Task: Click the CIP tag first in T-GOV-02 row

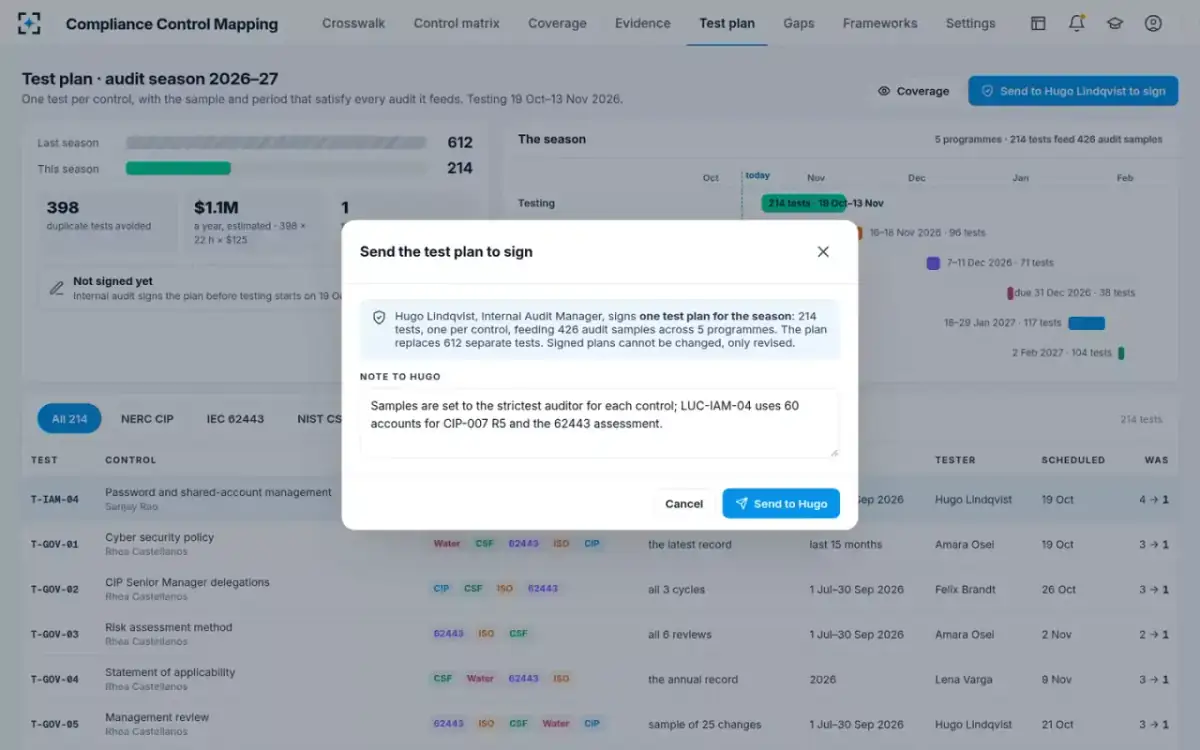Action: [x=441, y=589]
